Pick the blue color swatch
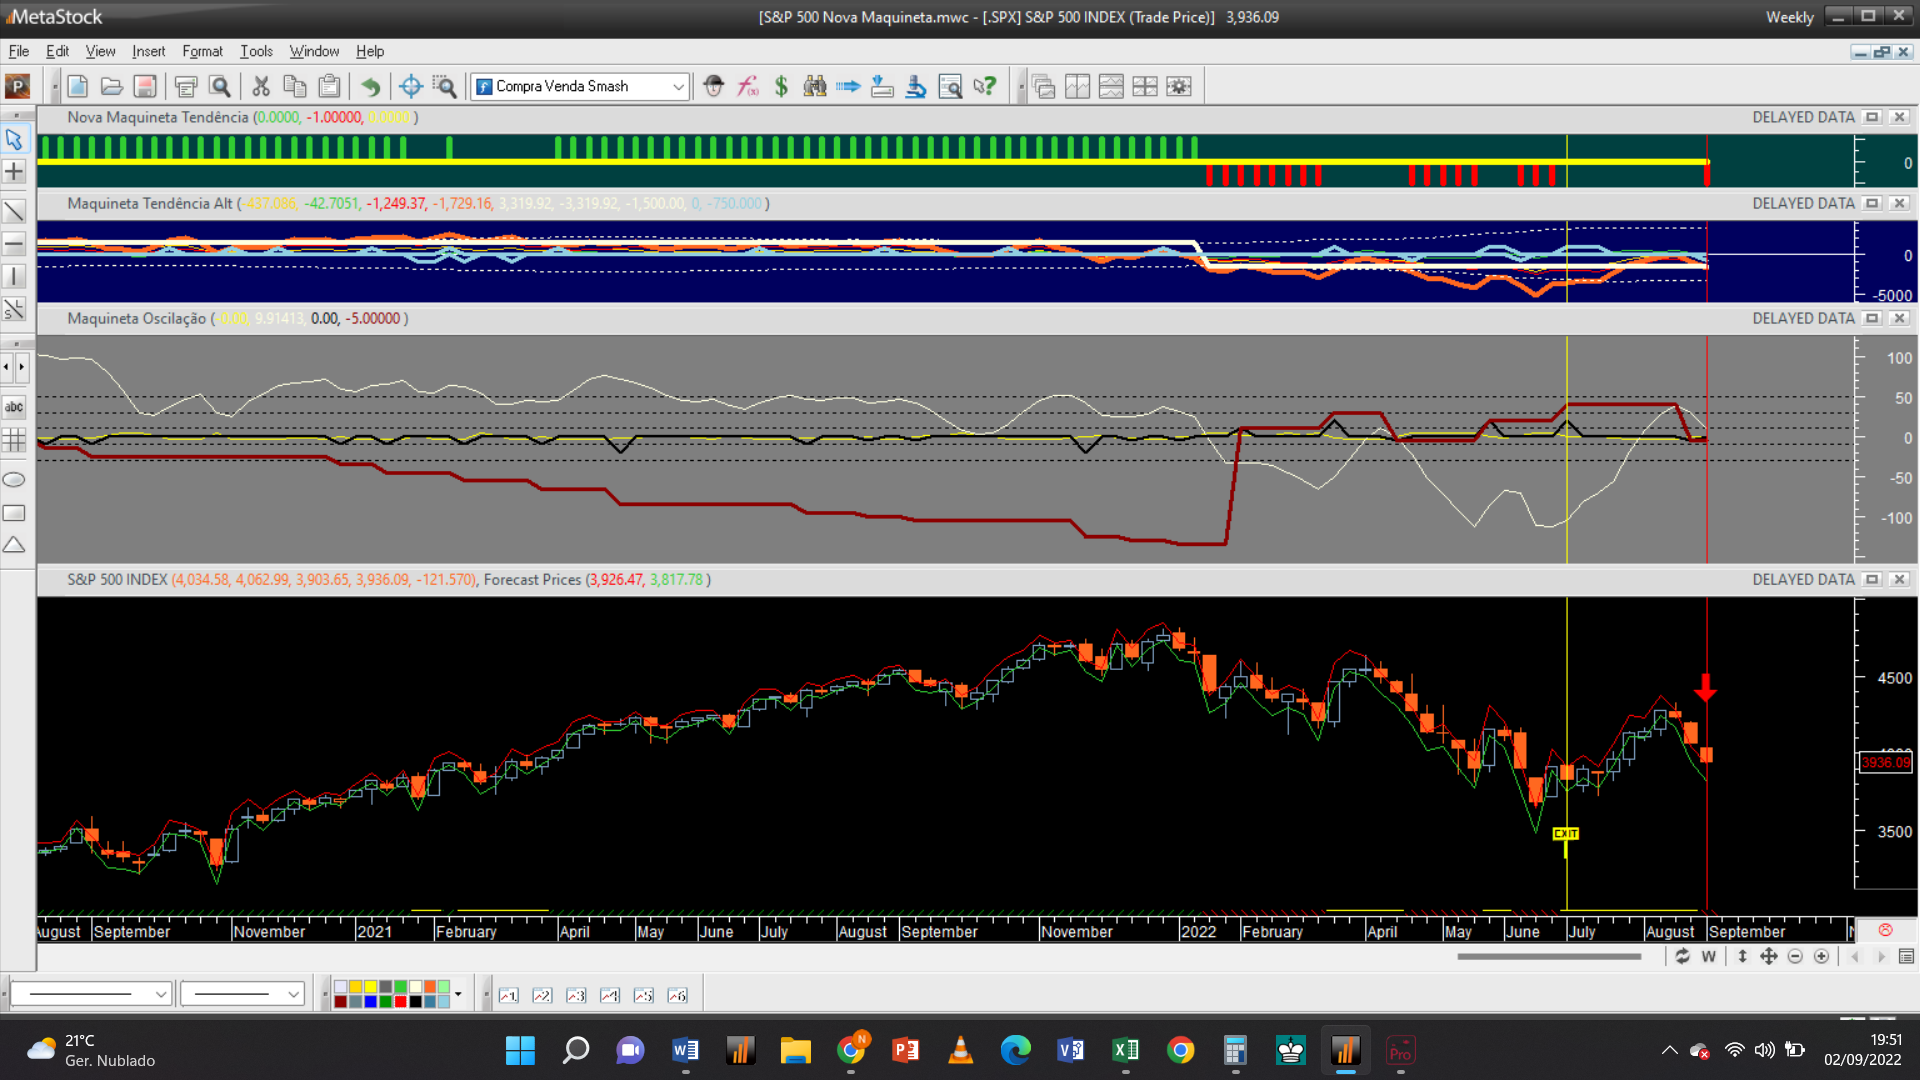Screen dimensions: 1920x1080 coord(370,1001)
